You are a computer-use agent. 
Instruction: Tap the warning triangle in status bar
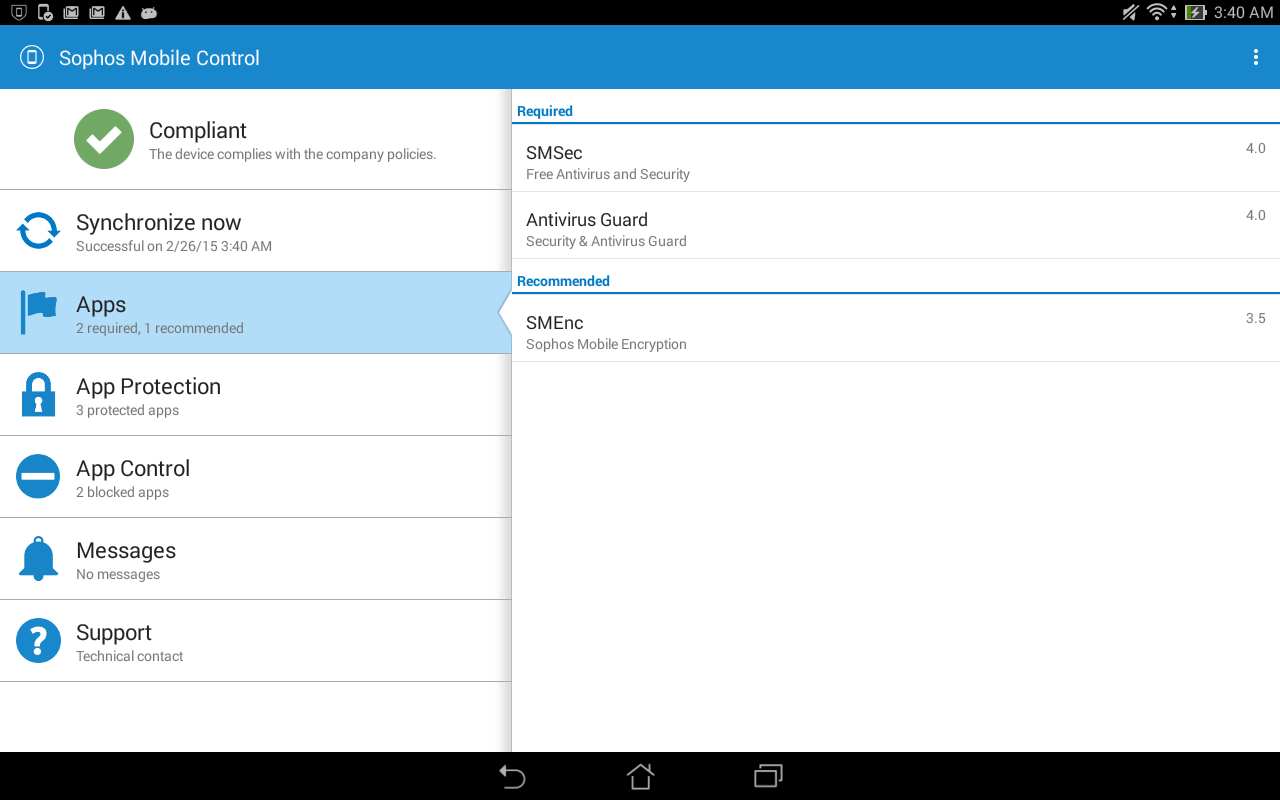[122, 13]
